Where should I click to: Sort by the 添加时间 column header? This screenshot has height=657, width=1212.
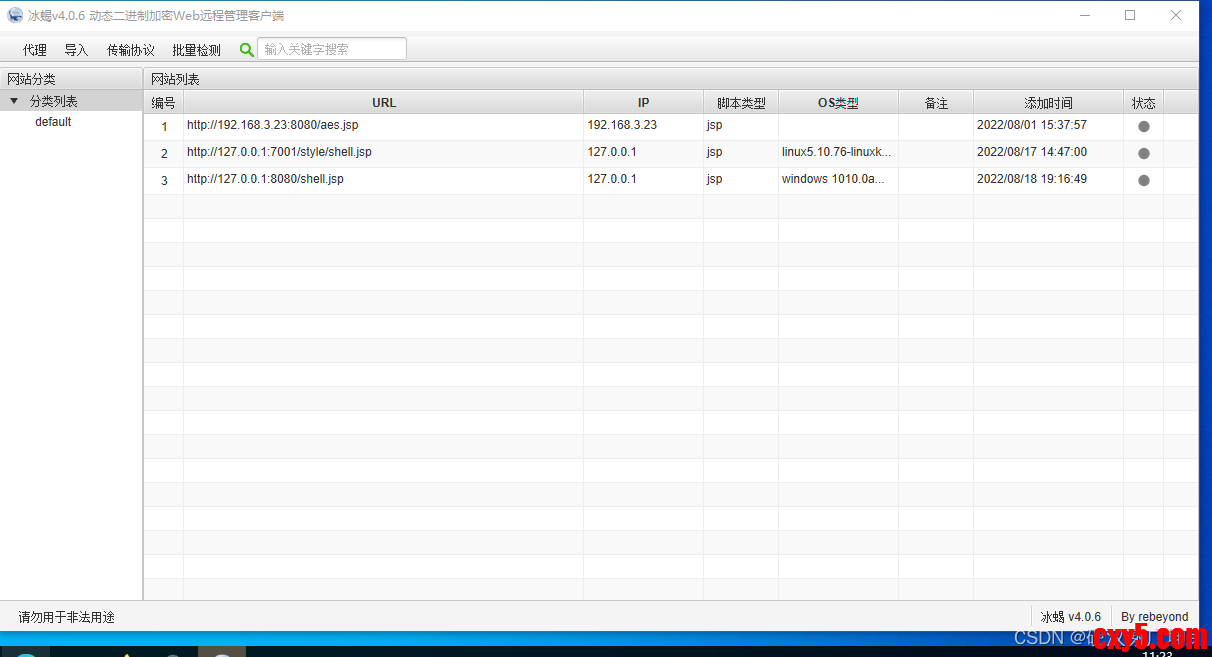point(1047,103)
